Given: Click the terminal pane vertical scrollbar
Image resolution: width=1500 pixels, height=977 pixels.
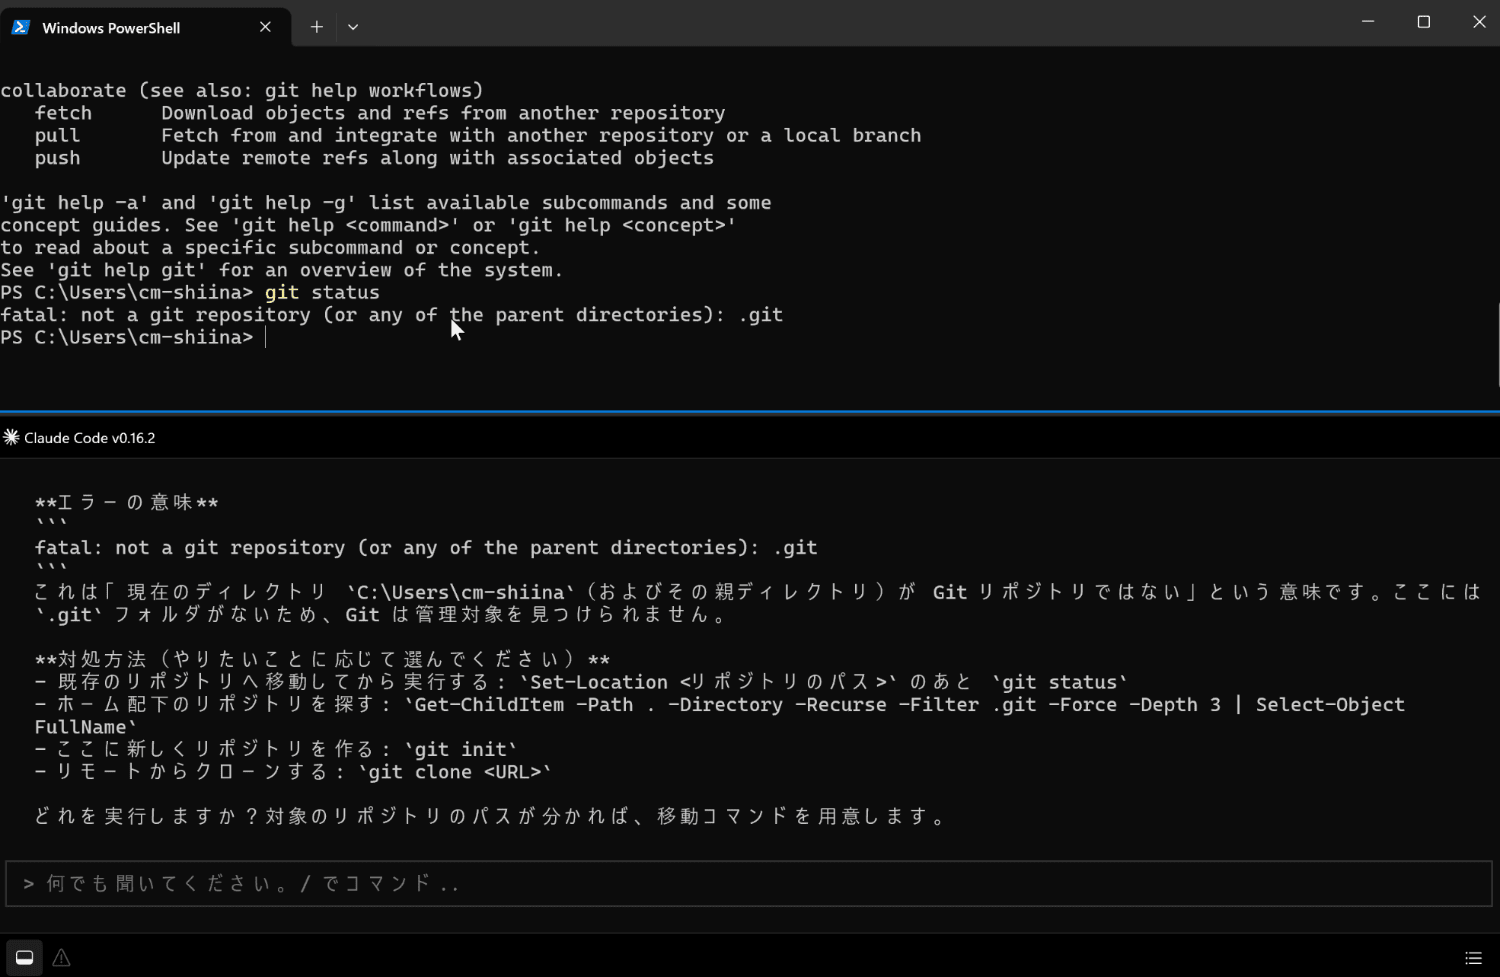Looking at the screenshot, I should coord(1498,345).
